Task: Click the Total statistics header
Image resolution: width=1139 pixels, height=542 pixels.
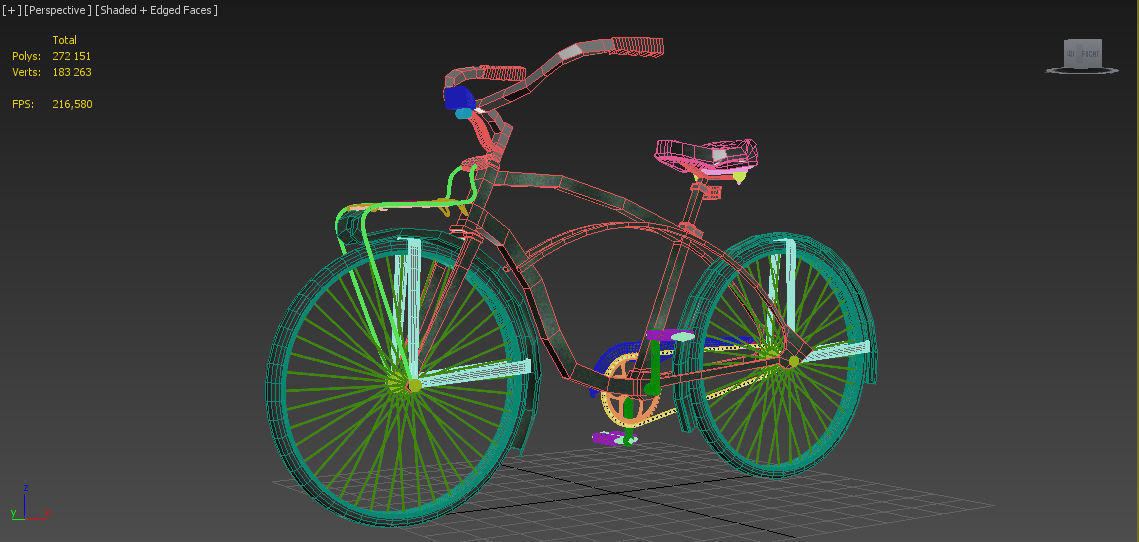Action: point(65,40)
